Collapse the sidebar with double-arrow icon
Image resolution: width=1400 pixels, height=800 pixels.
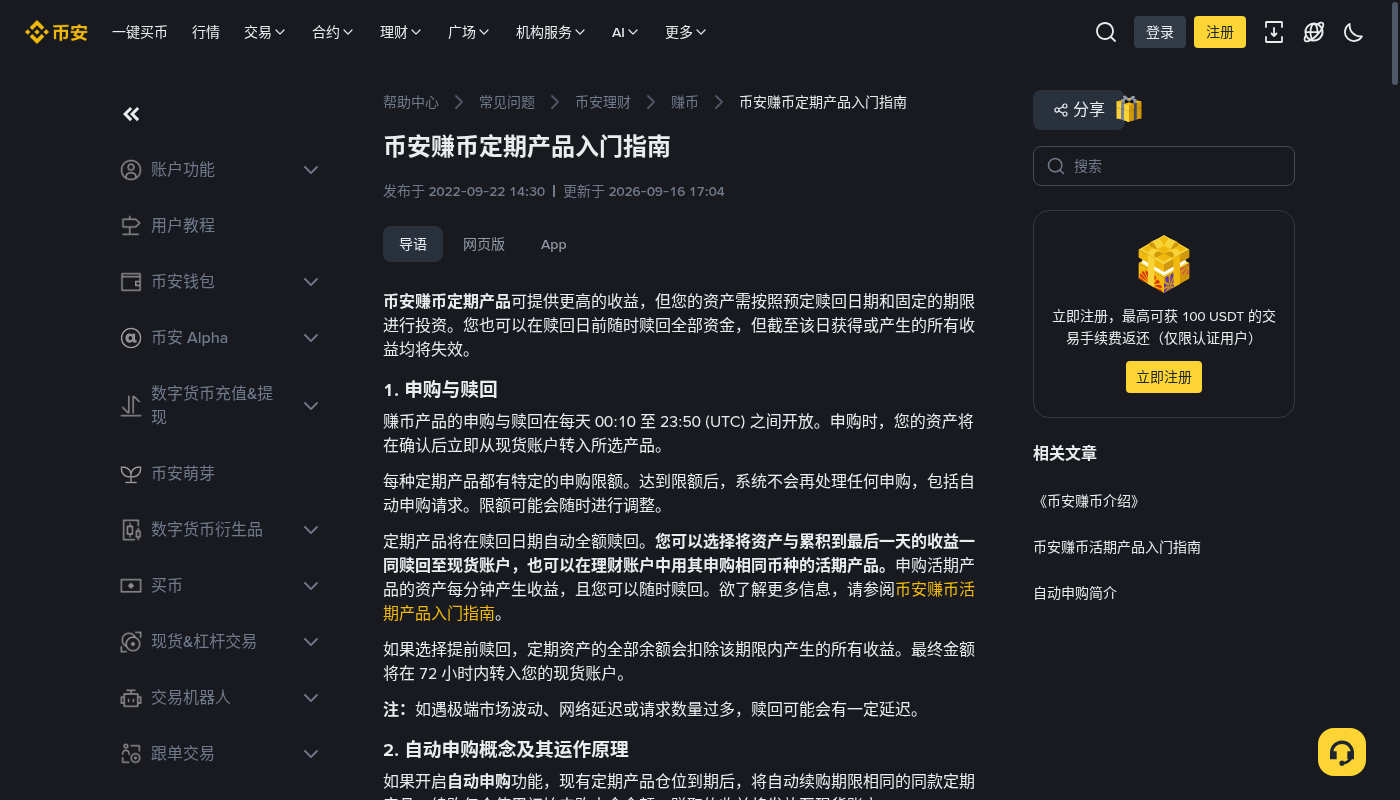click(131, 114)
